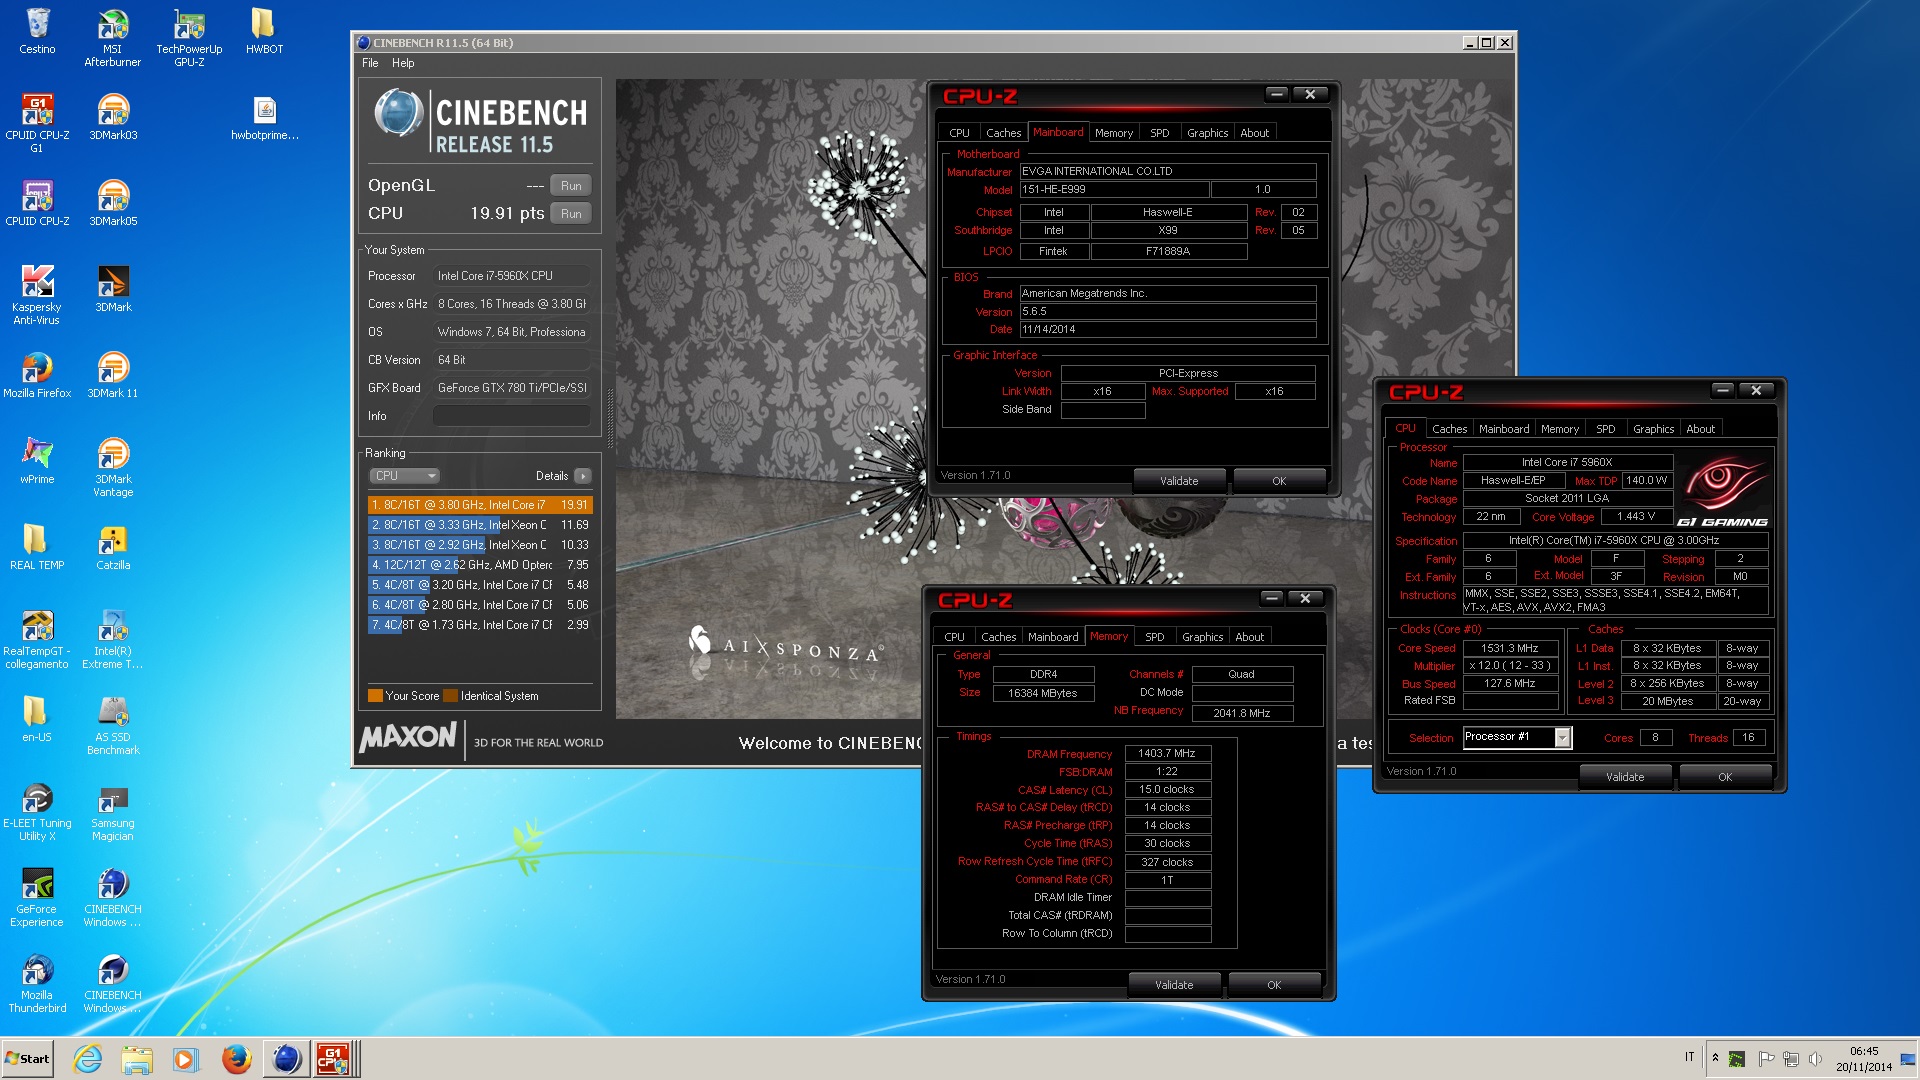Switch to Caches tab in Mainboard CPU-Z window
1920x1080 pixels.
coord(1003,133)
